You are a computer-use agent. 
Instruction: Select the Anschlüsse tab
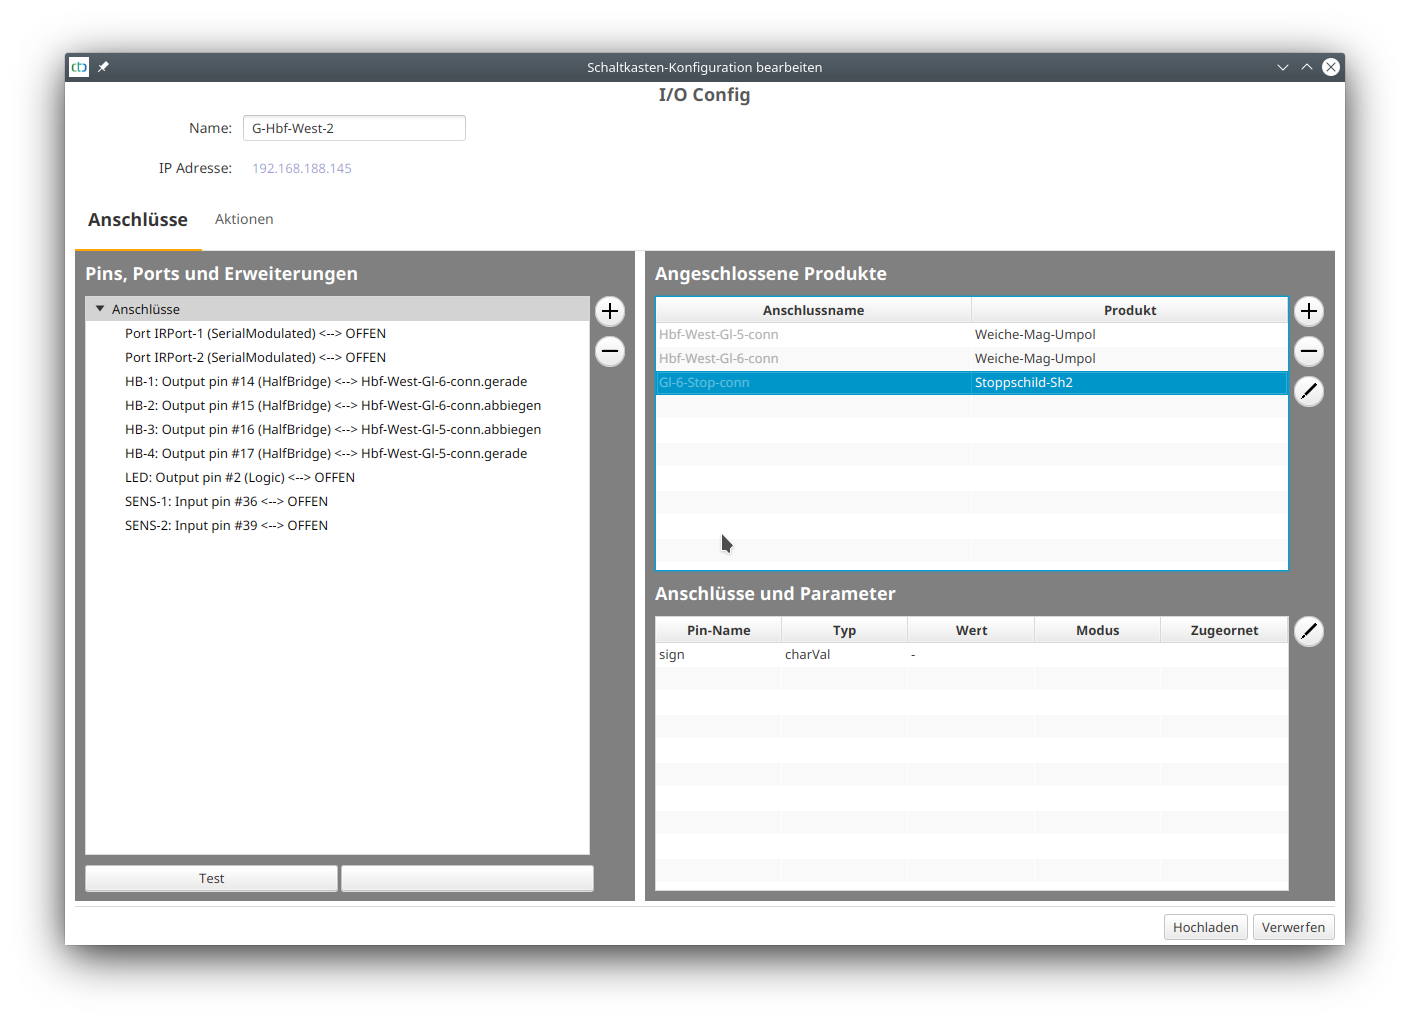click(x=137, y=219)
